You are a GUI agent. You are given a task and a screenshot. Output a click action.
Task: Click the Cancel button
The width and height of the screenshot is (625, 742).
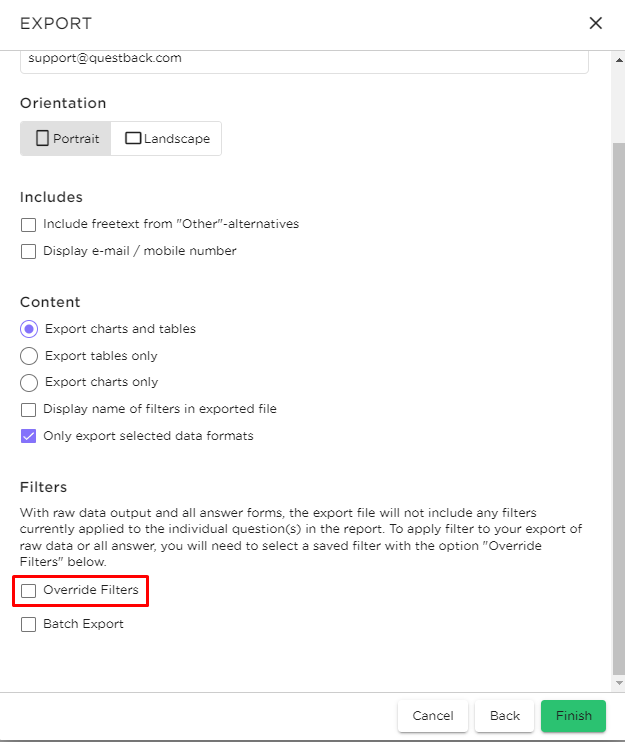[x=432, y=716]
